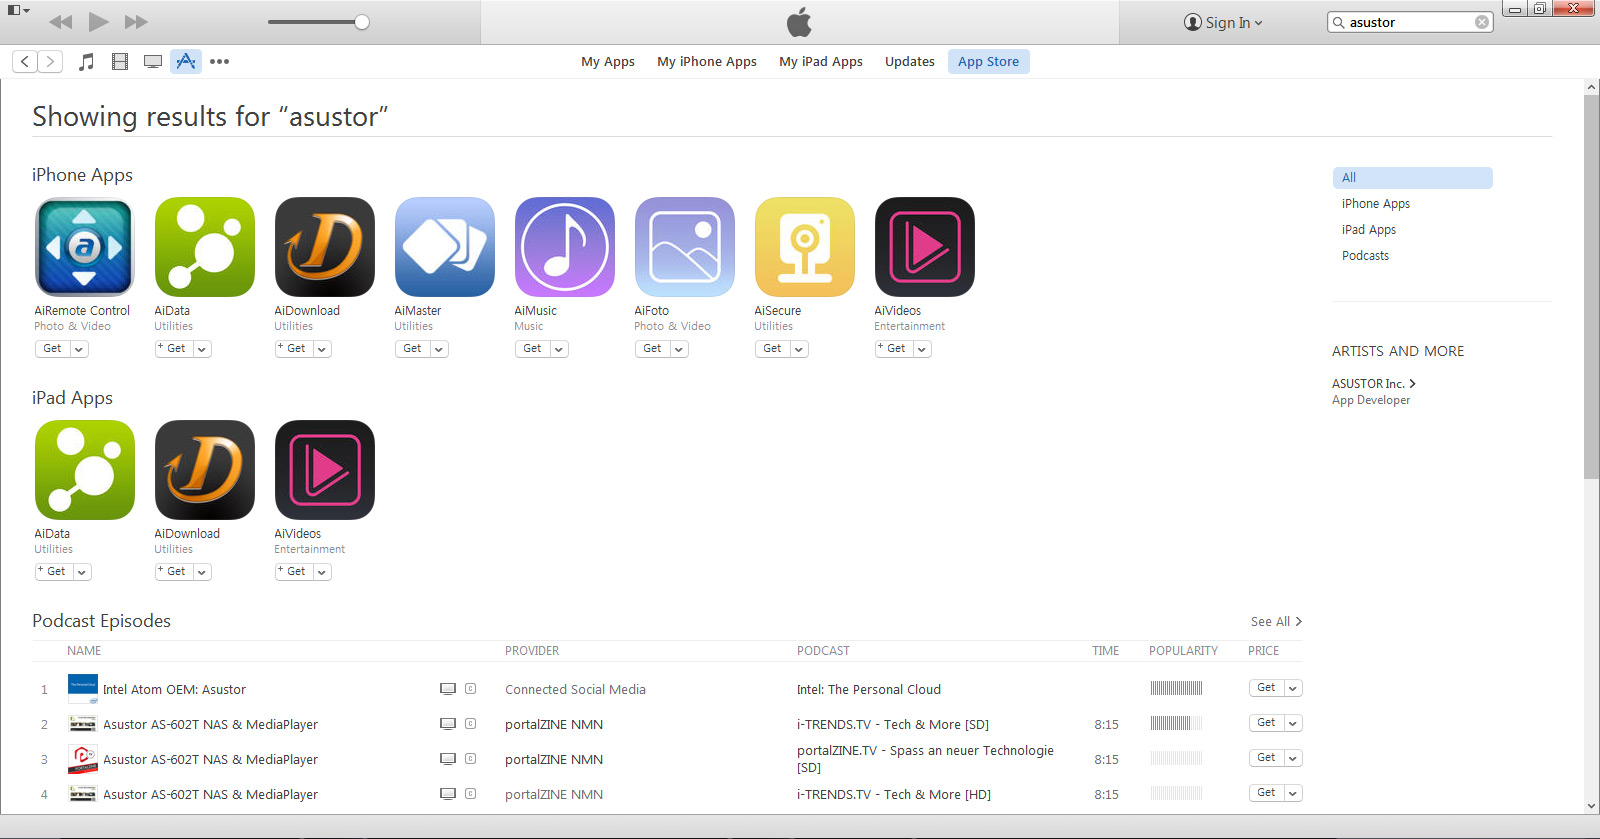This screenshot has height=839, width=1600.
Task: Get episode 2 from i-TRENDS.TV [SD]
Action: point(1266,723)
